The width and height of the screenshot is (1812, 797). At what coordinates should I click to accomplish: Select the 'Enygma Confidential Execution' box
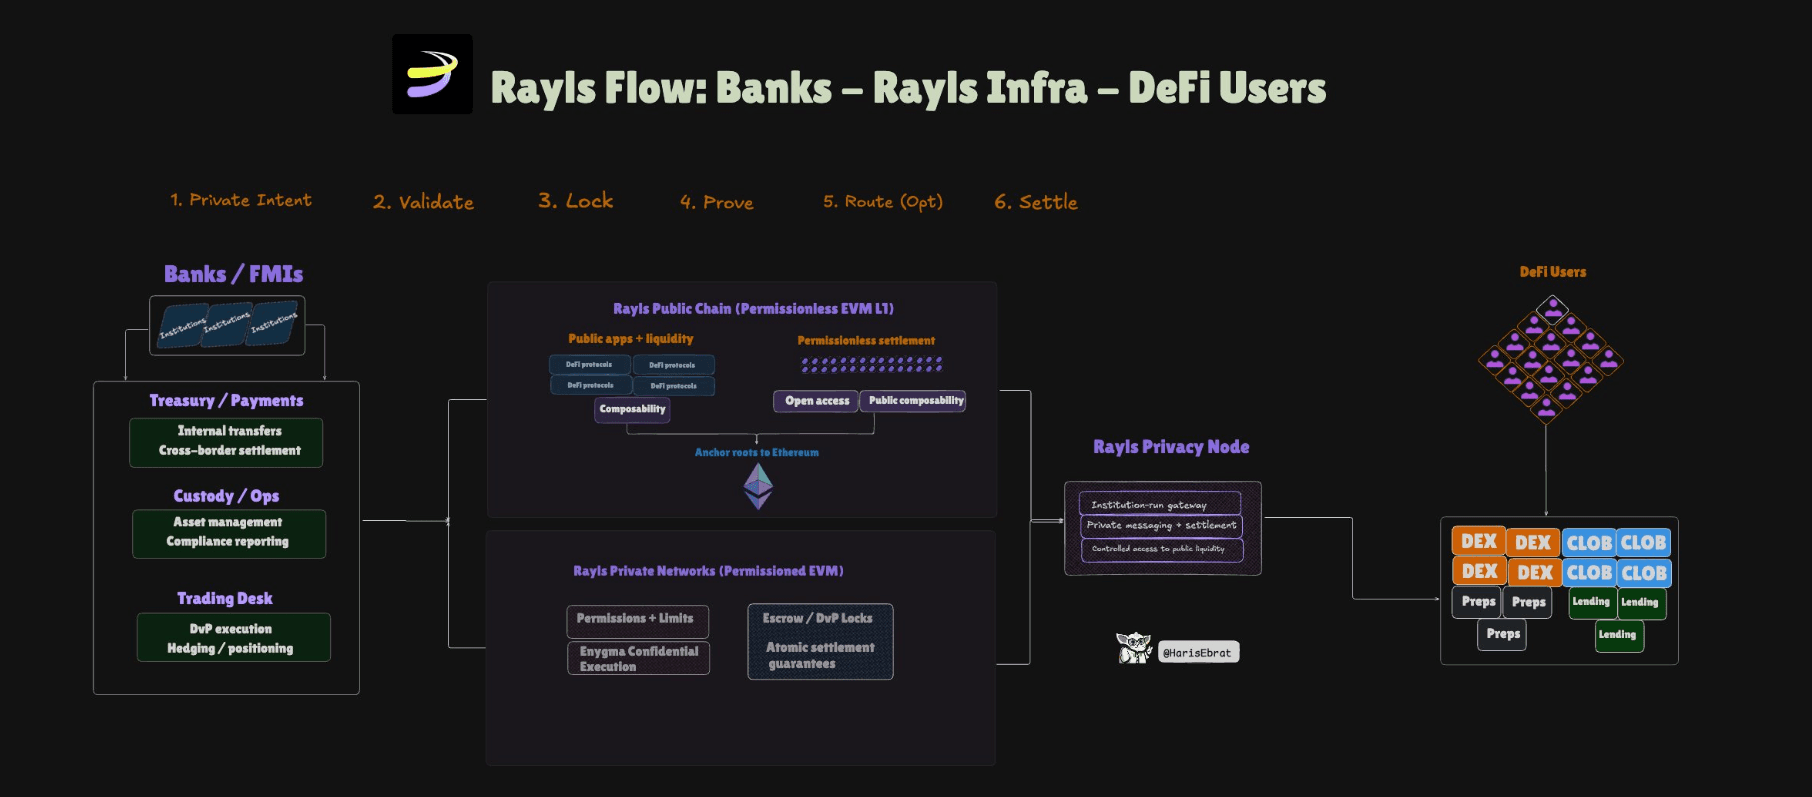[638, 658]
